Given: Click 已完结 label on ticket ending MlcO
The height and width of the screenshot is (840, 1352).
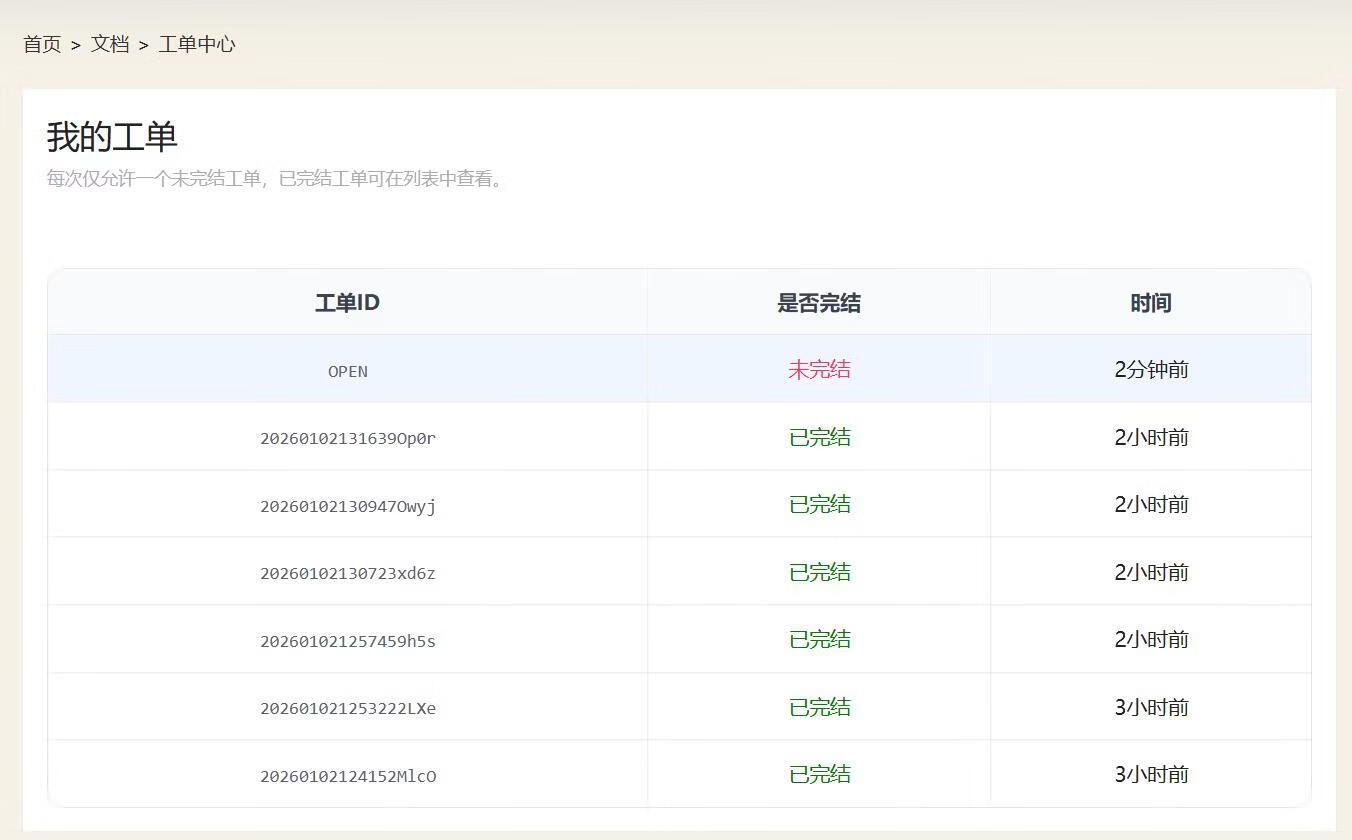Looking at the screenshot, I should click(819, 773).
